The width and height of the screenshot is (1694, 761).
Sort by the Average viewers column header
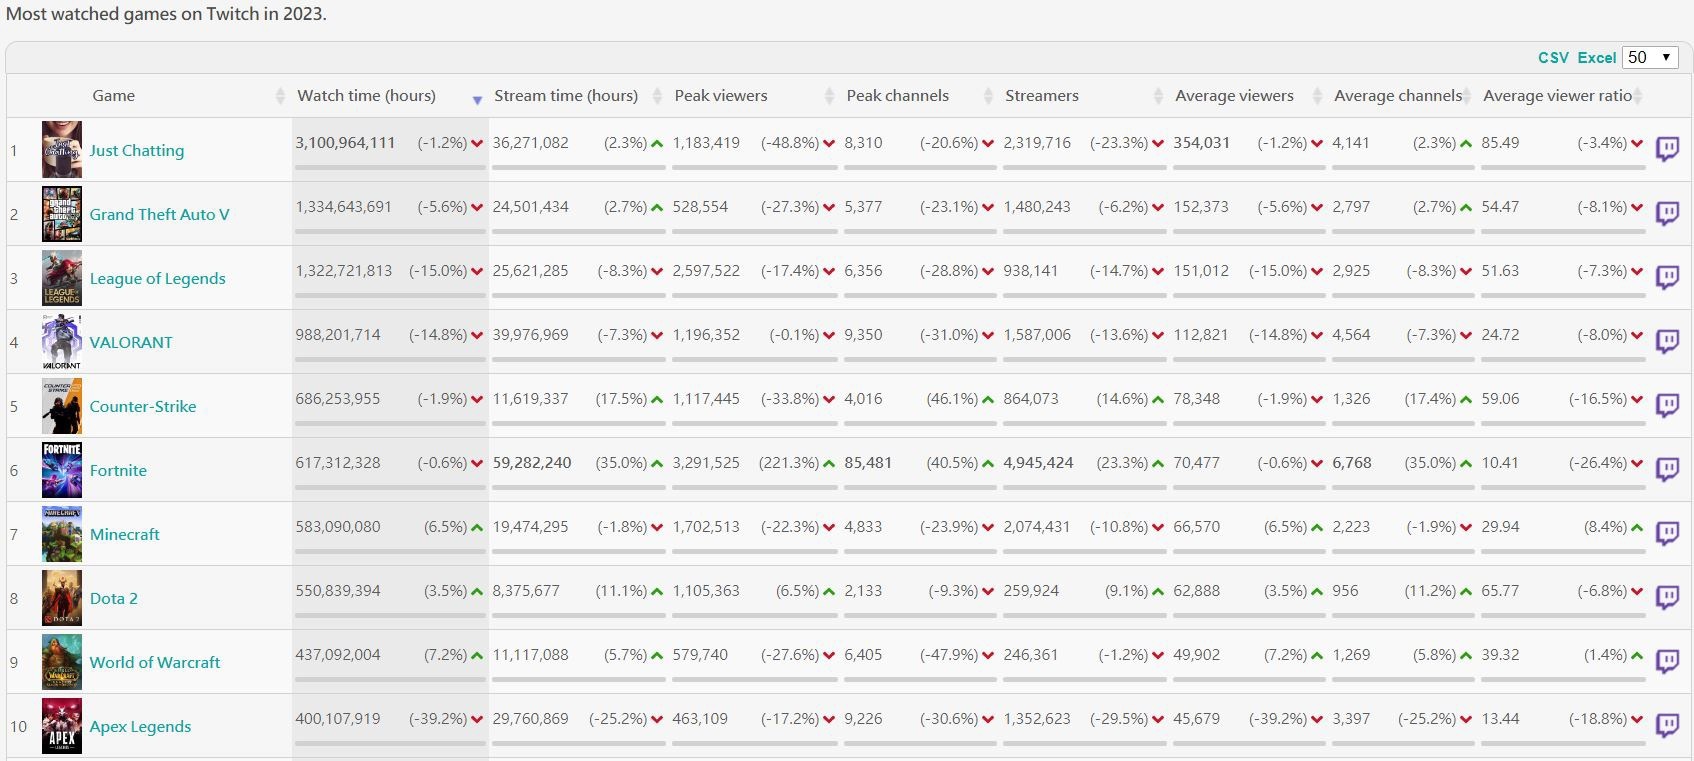click(1234, 96)
